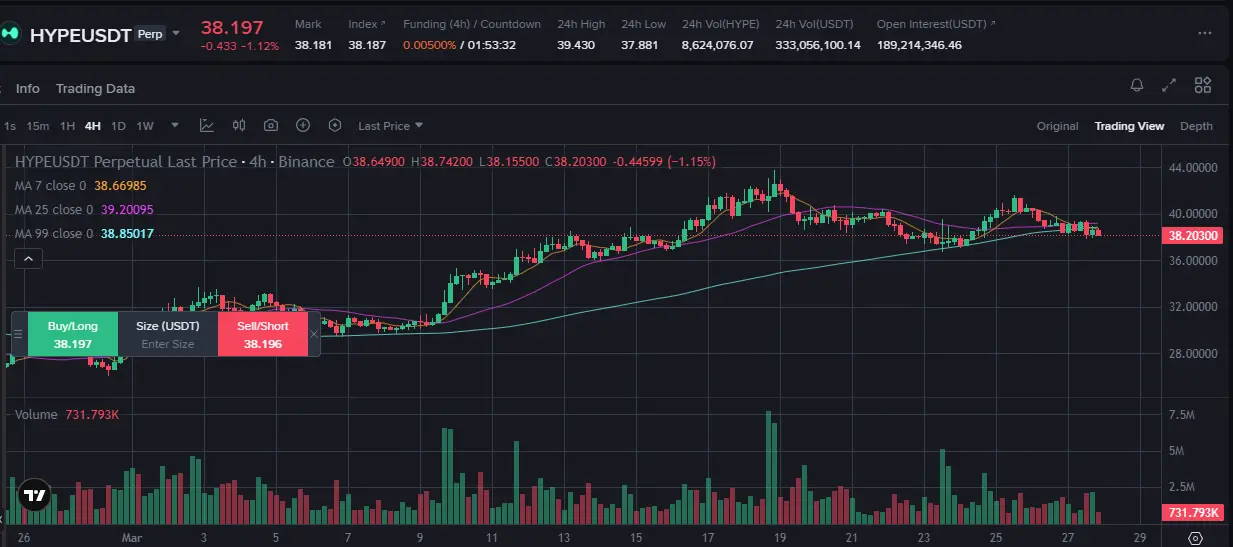Click the HYPEUSDT symbol name
The image size is (1233, 547).
click(x=80, y=34)
